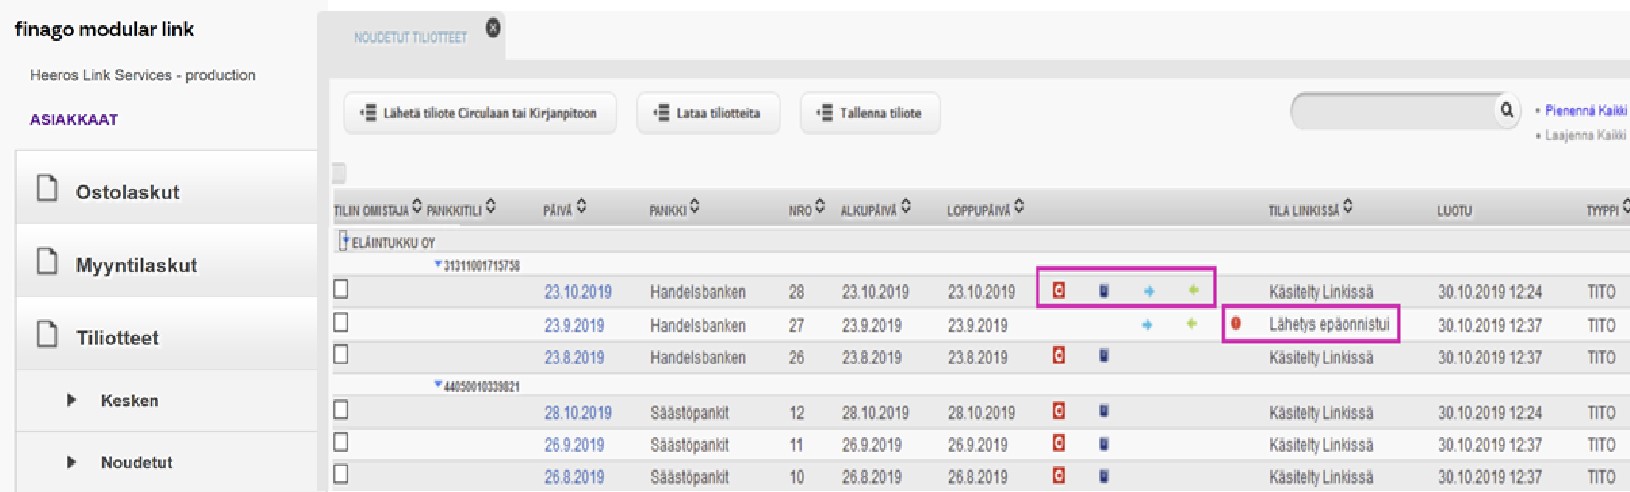This screenshot has width=1630, height=492.
Task: Collapse account 31311001715738 group
Action: 438,265
